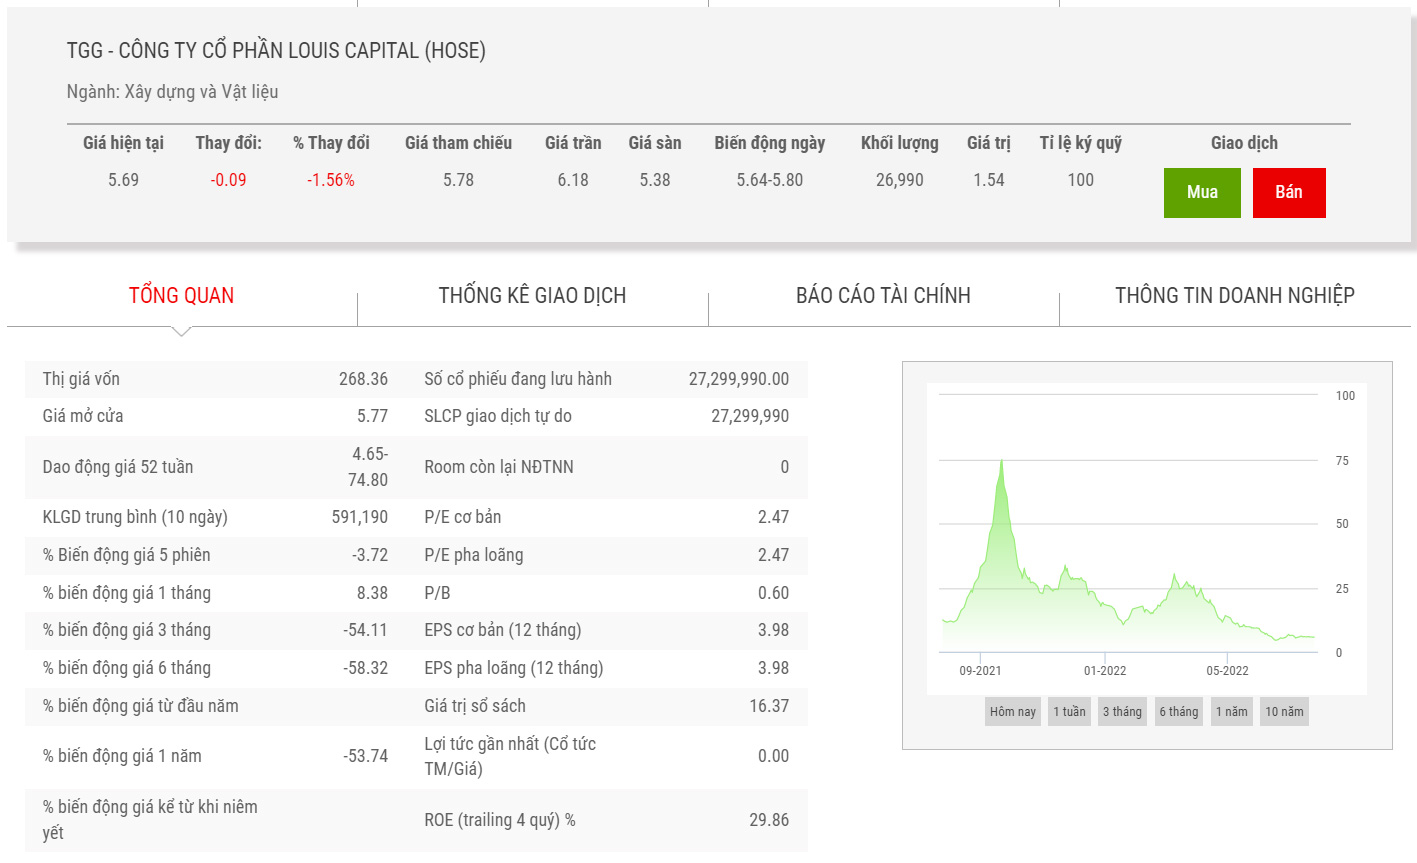The width and height of the screenshot is (1417, 863).
Task: Click the green Mua buy button
Action: pyautogui.click(x=1202, y=193)
